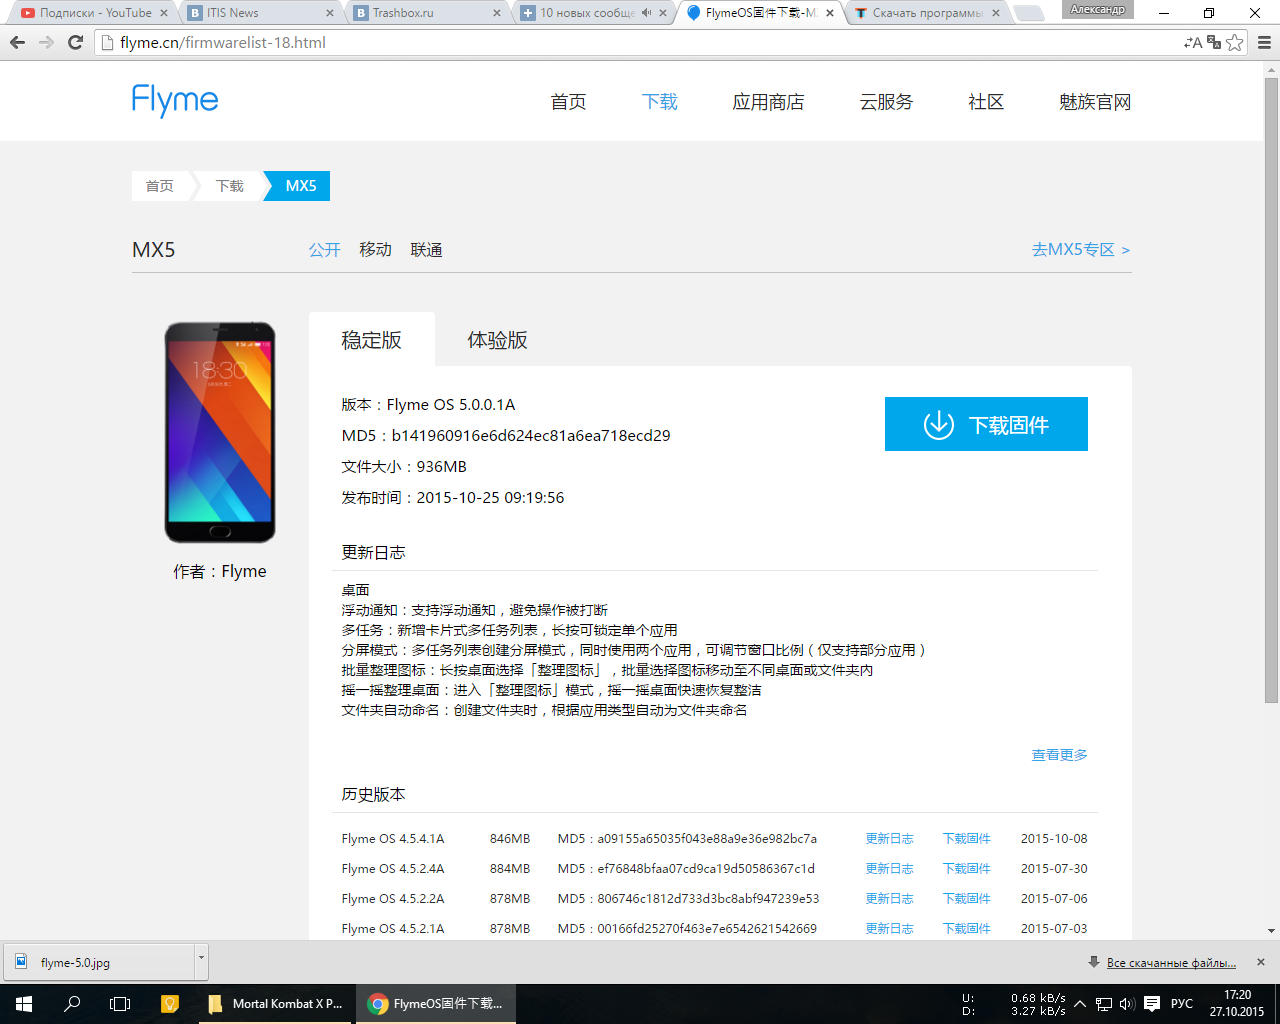Open system tray volume icon
Screen dimensions: 1280x1024
click(1127, 1004)
